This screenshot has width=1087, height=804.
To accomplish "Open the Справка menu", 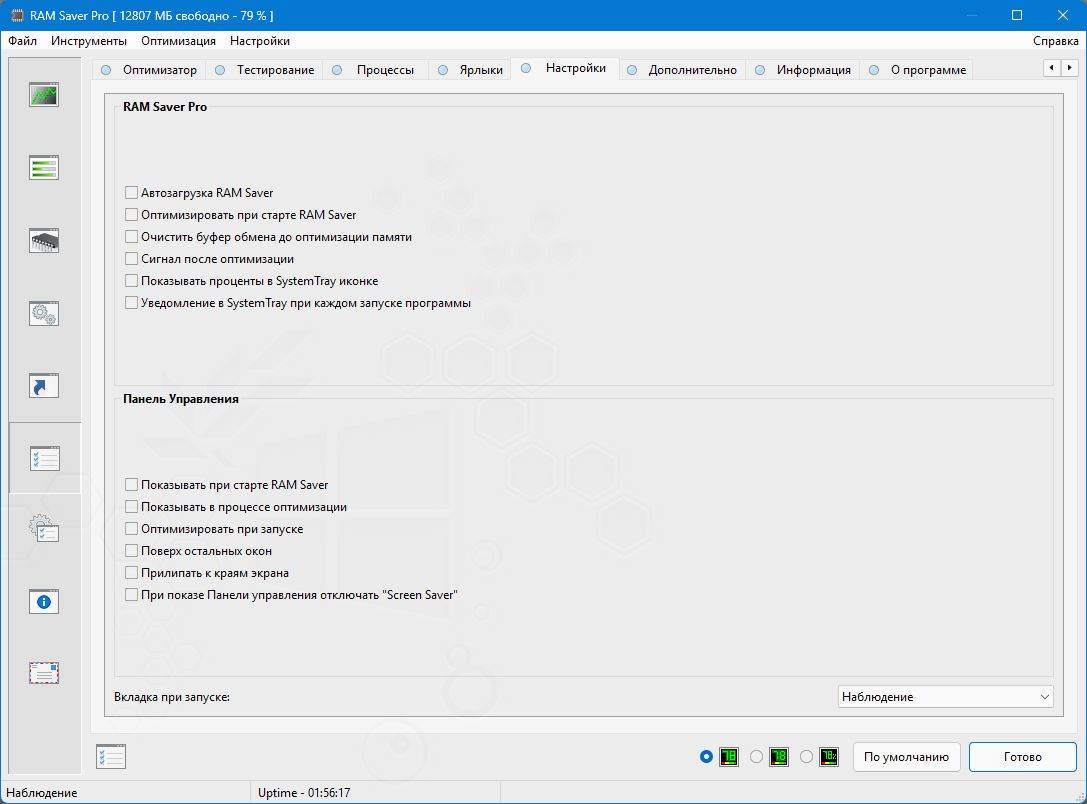I will [x=1055, y=41].
